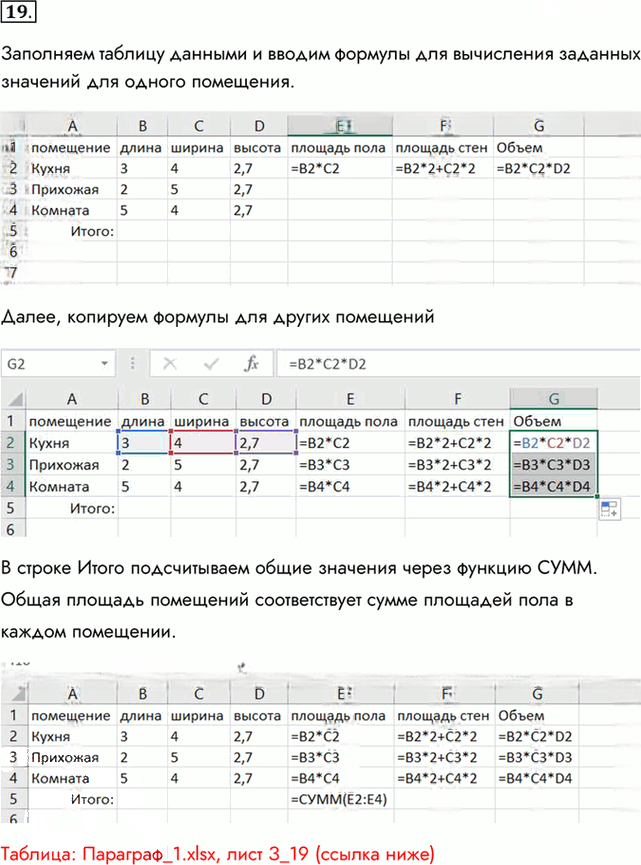The height and width of the screenshot is (865, 641).
Task: Click the gray highlighted cell =B4*C4*D4
Action: (553, 487)
